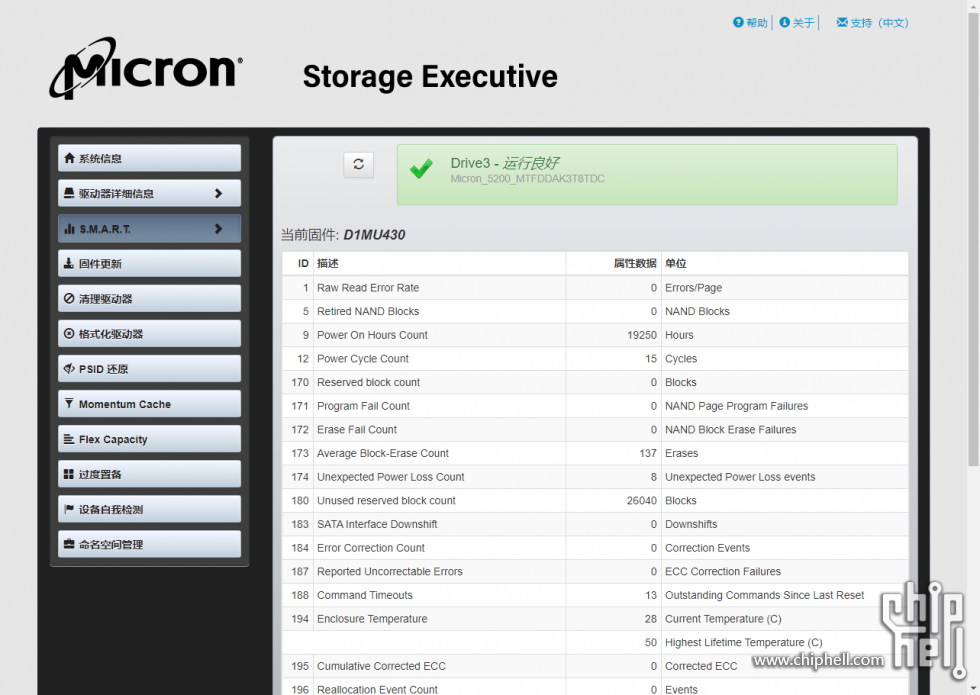Open the 帮助 help link
Image resolution: width=980 pixels, height=695 pixels.
point(750,22)
